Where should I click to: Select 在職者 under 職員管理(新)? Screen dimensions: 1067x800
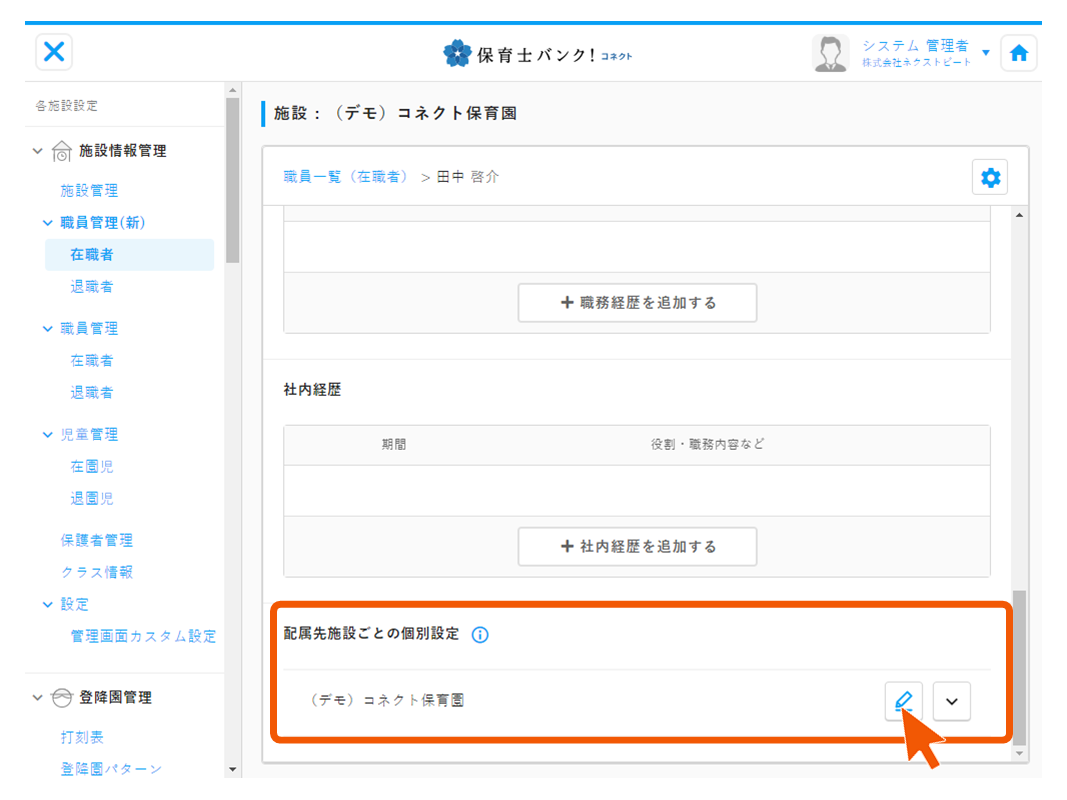click(x=92, y=255)
